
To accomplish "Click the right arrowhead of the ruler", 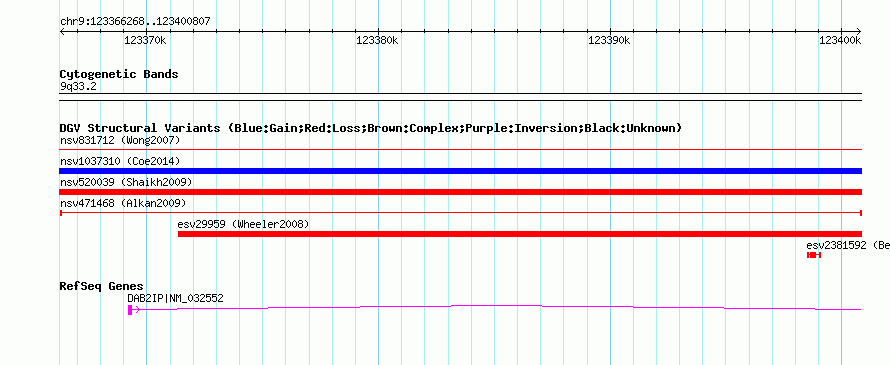I will point(859,31).
